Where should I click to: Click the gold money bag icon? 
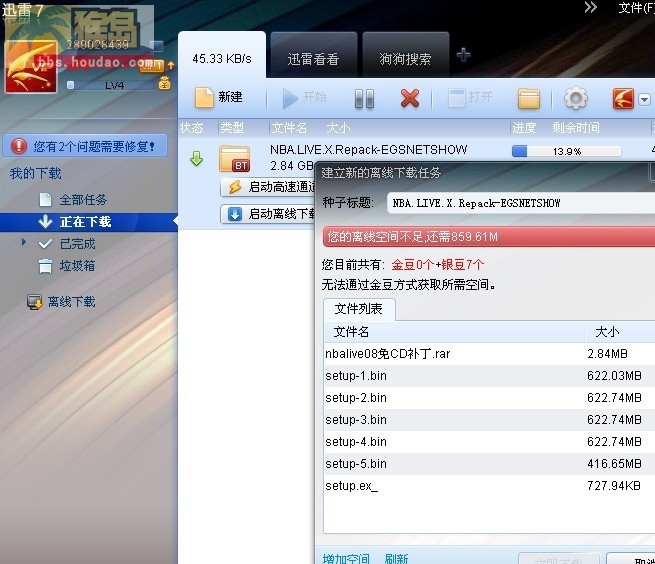pos(164,83)
